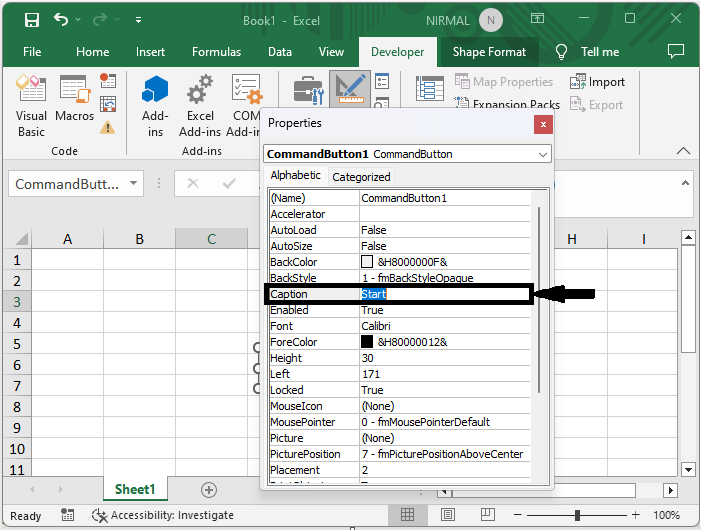Open Customize Quick Access Toolbar menu

(139, 20)
